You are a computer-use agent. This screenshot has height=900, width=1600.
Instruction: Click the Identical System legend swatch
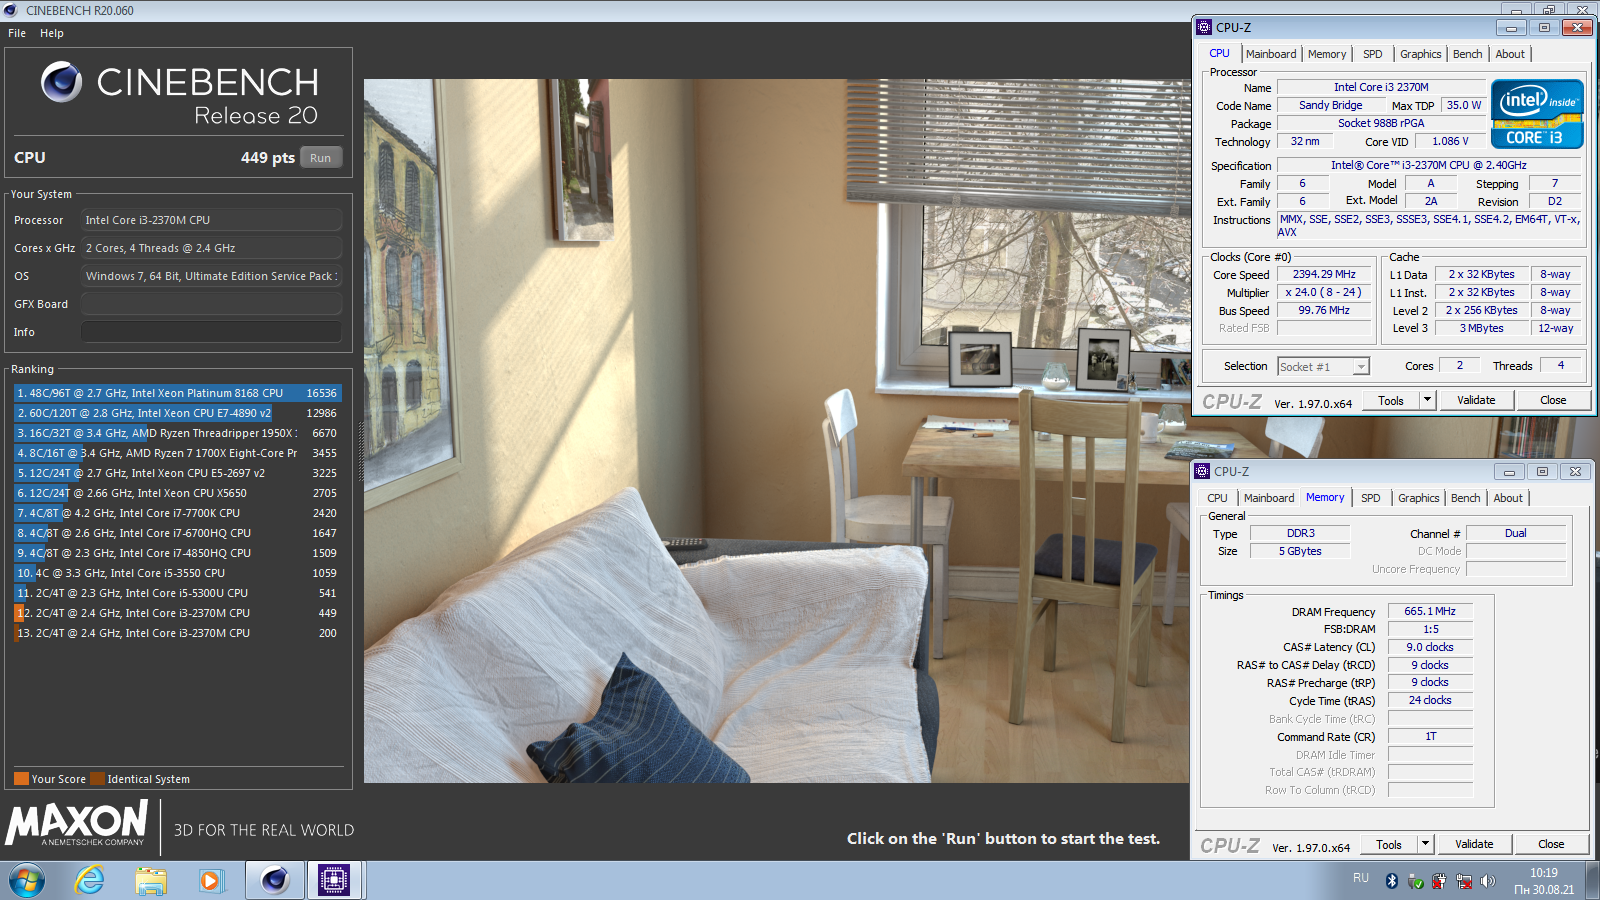pos(97,779)
